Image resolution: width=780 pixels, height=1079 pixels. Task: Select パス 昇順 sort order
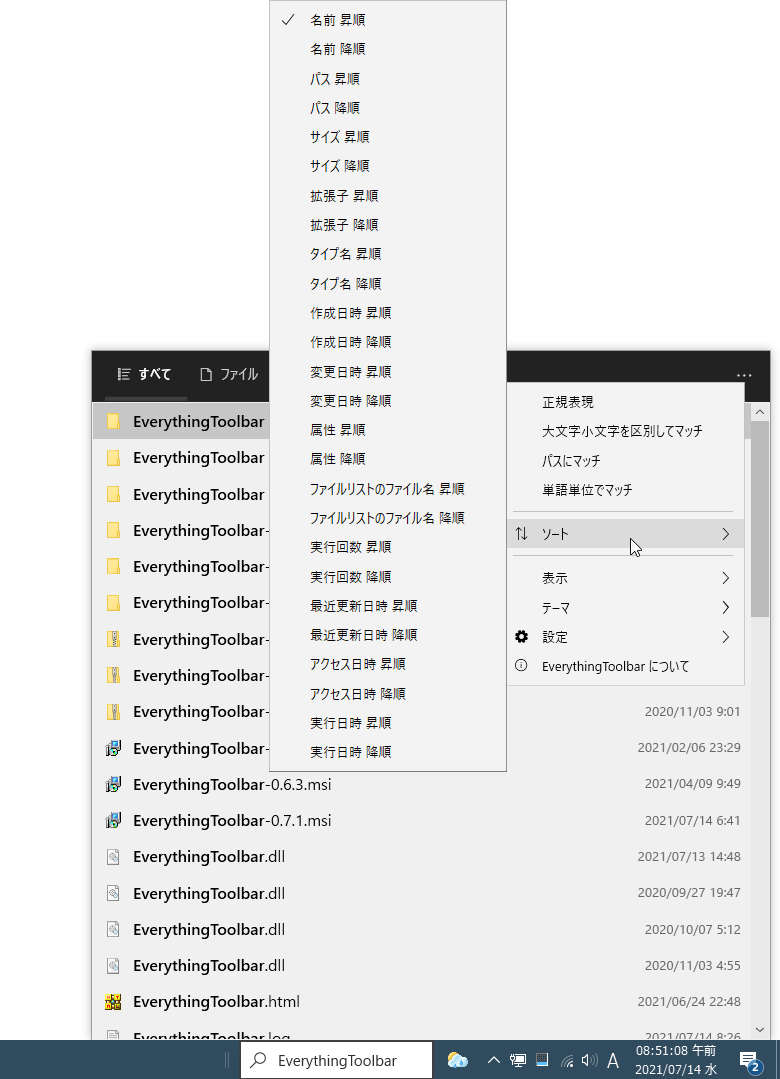388,78
